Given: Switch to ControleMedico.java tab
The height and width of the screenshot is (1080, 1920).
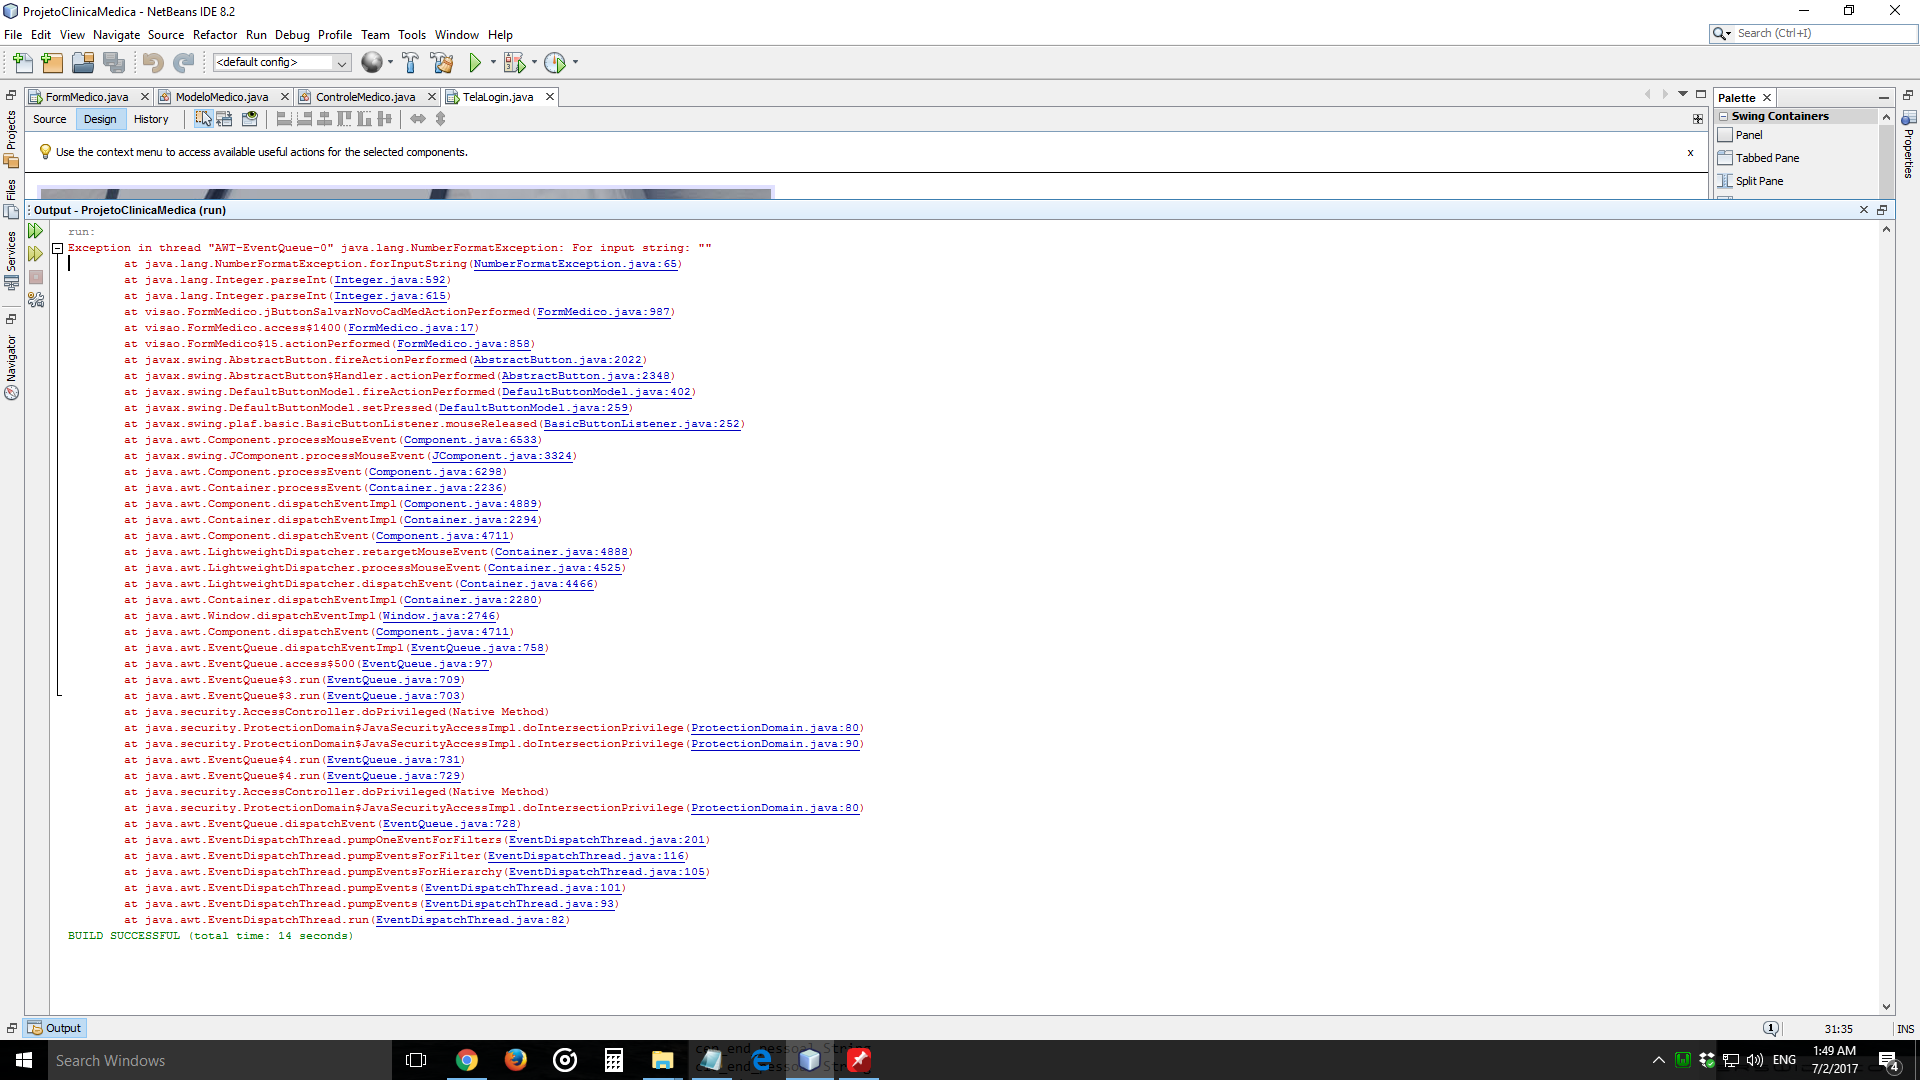Looking at the screenshot, I should pyautogui.click(x=365, y=97).
